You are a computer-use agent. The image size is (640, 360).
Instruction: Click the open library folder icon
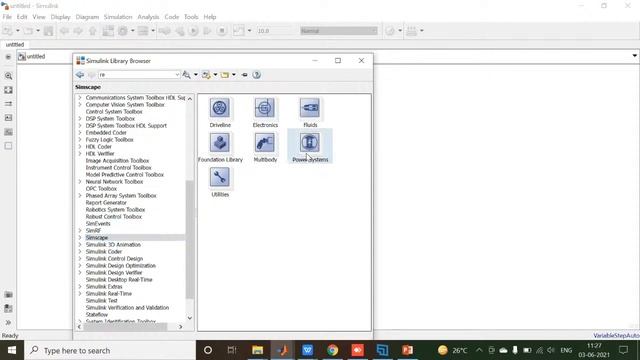point(225,75)
